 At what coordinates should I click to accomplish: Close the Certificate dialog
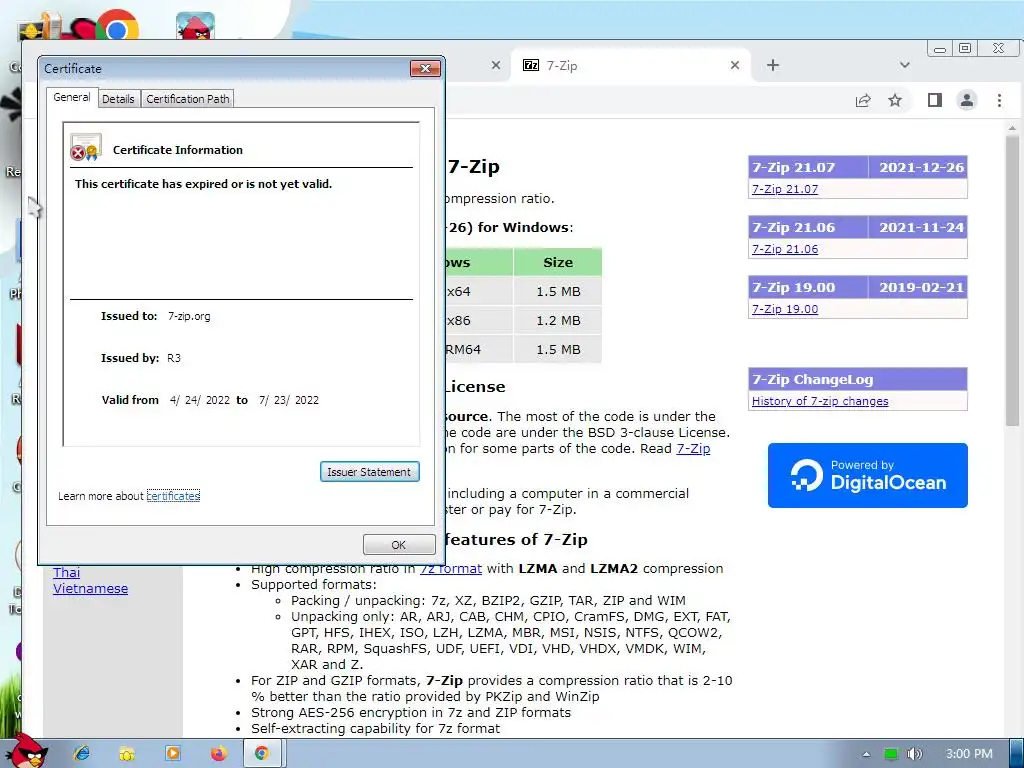[x=425, y=68]
